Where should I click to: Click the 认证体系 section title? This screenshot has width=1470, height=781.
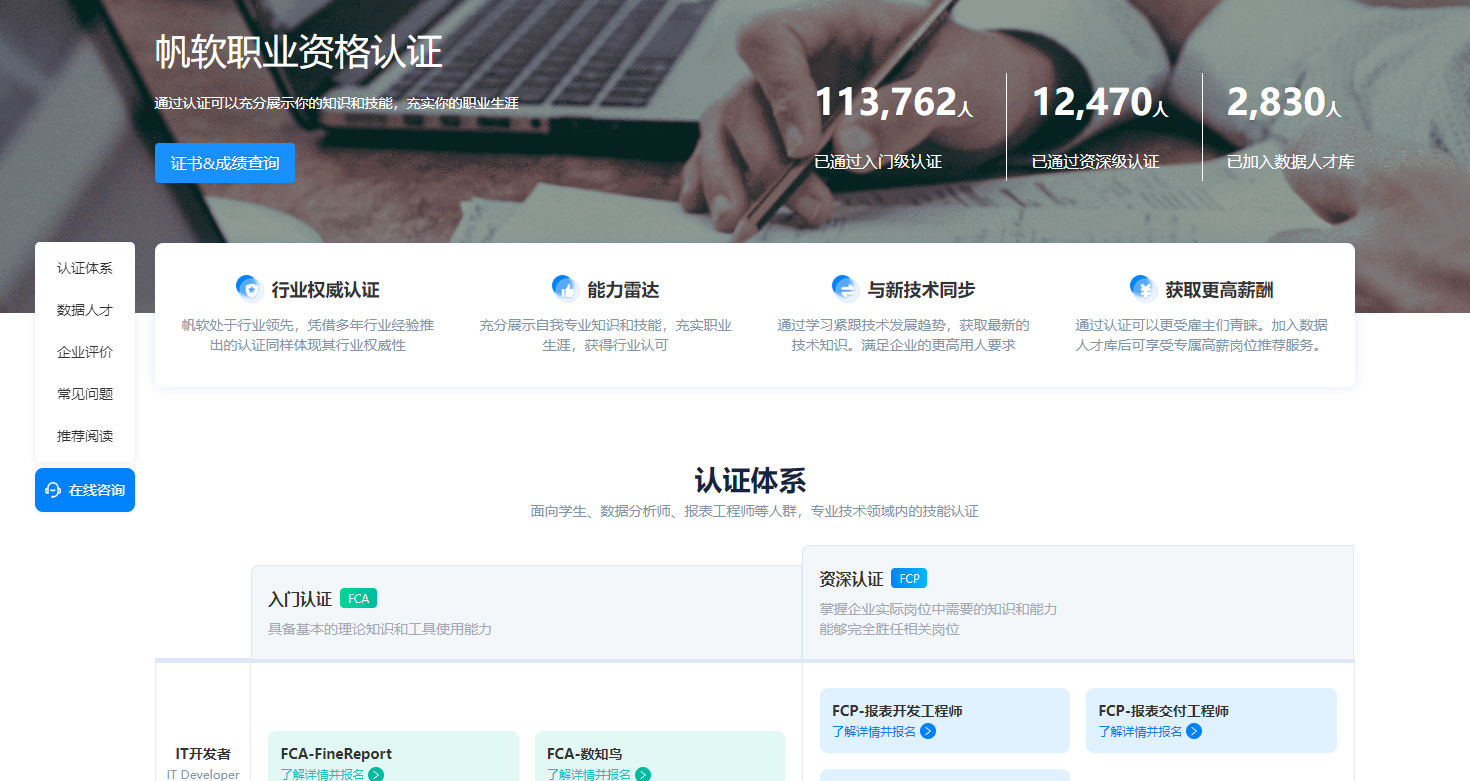tap(750, 480)
